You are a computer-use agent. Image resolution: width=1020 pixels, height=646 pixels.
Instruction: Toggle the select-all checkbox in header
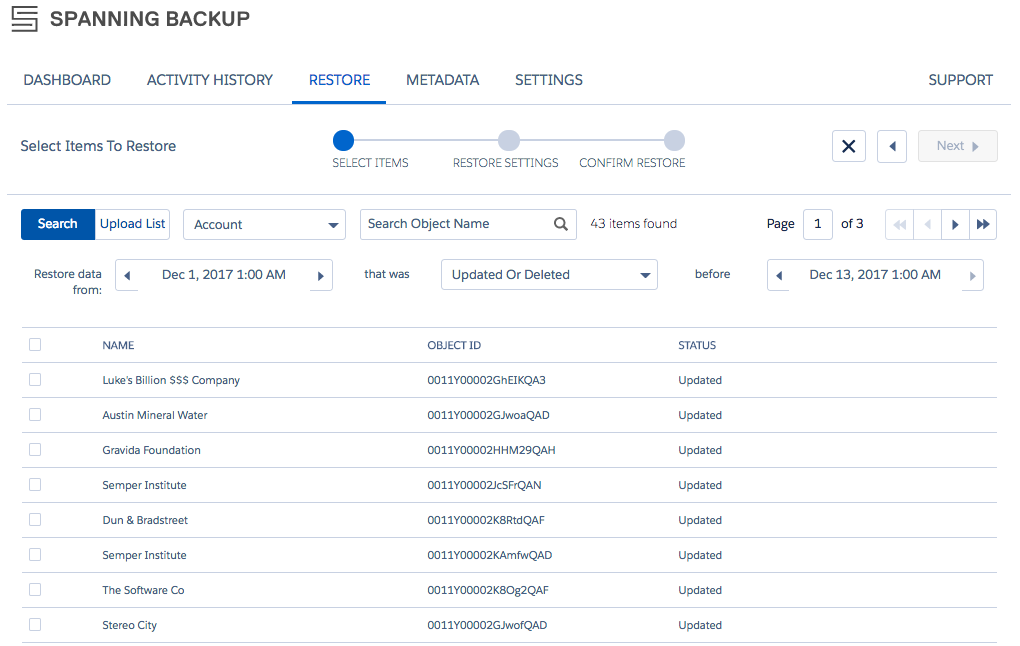[35, 345]
